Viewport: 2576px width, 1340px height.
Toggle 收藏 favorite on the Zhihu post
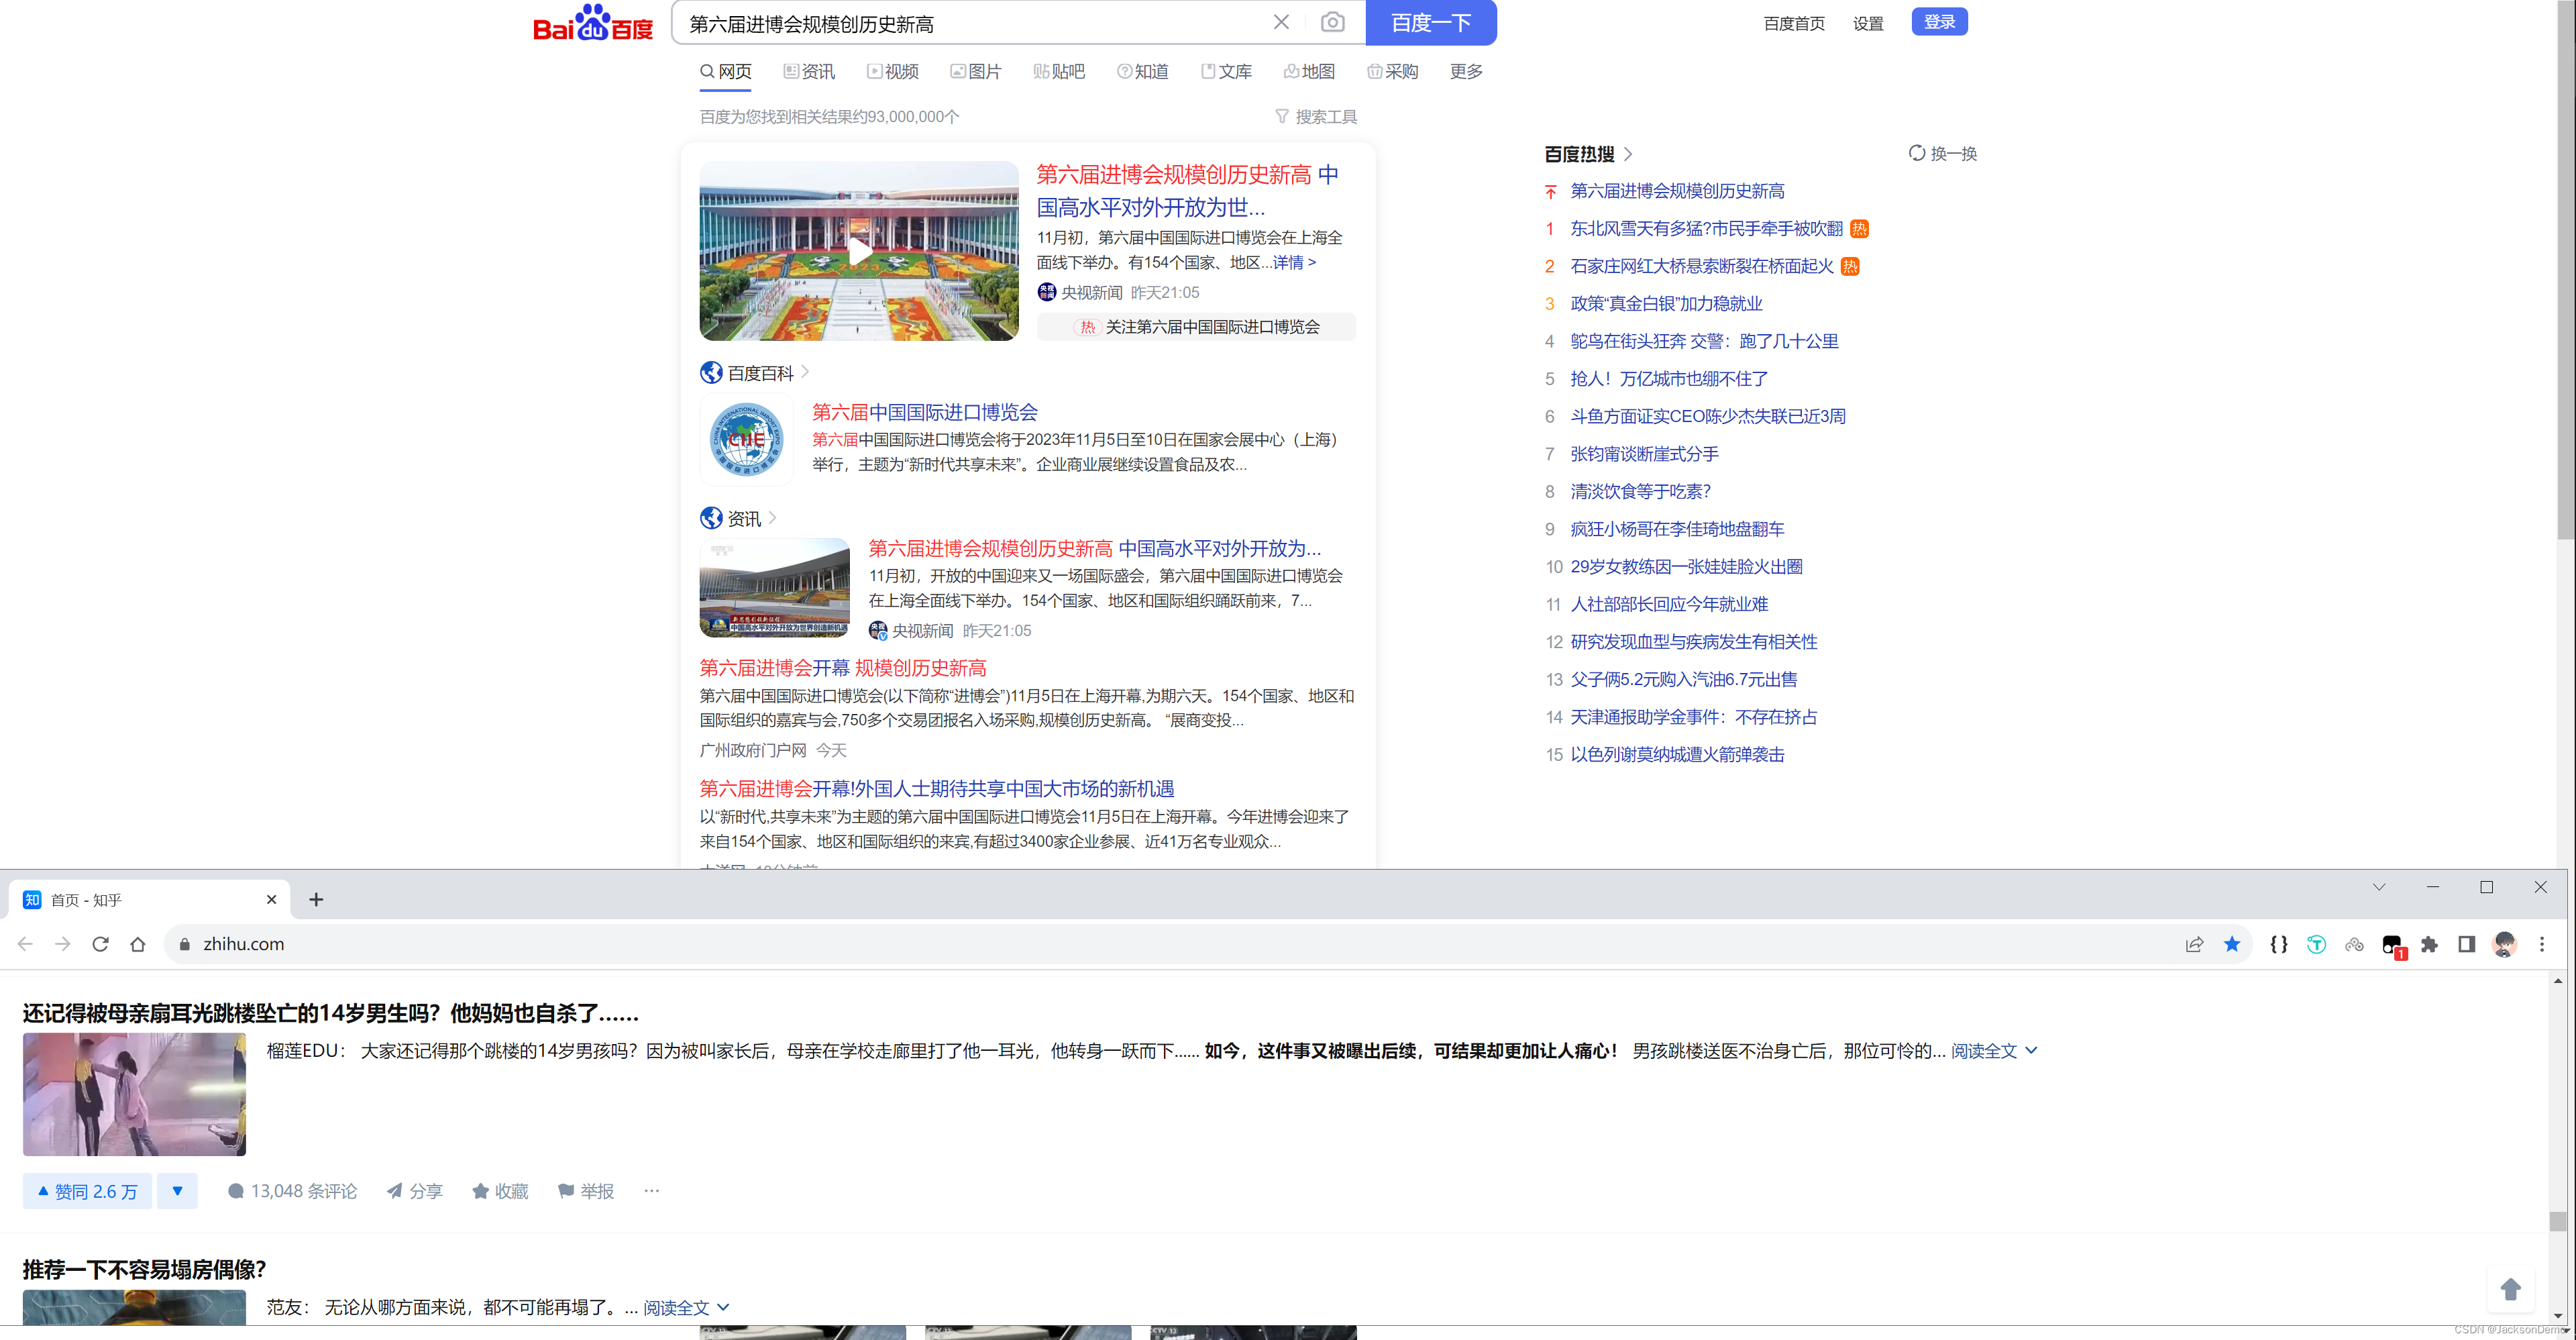tap(500, 1191)
